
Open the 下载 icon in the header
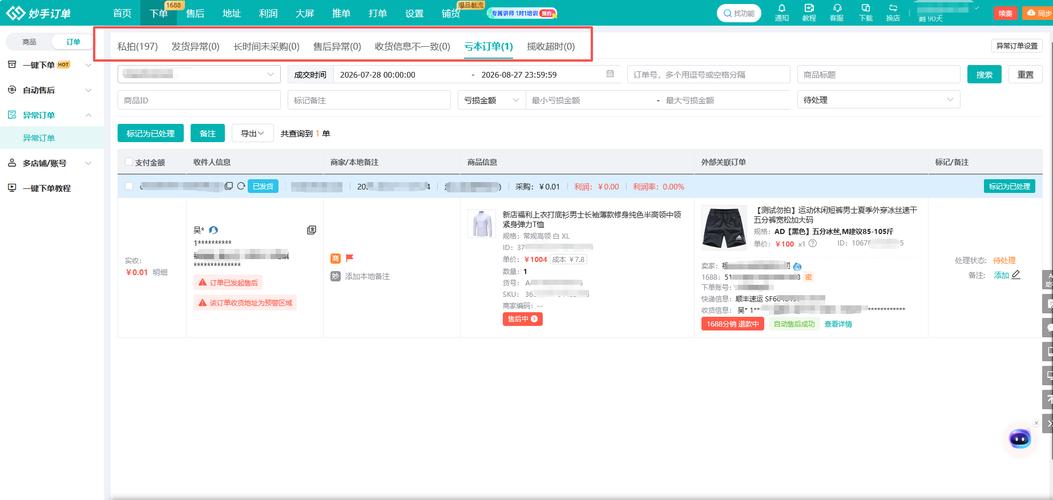866,9
